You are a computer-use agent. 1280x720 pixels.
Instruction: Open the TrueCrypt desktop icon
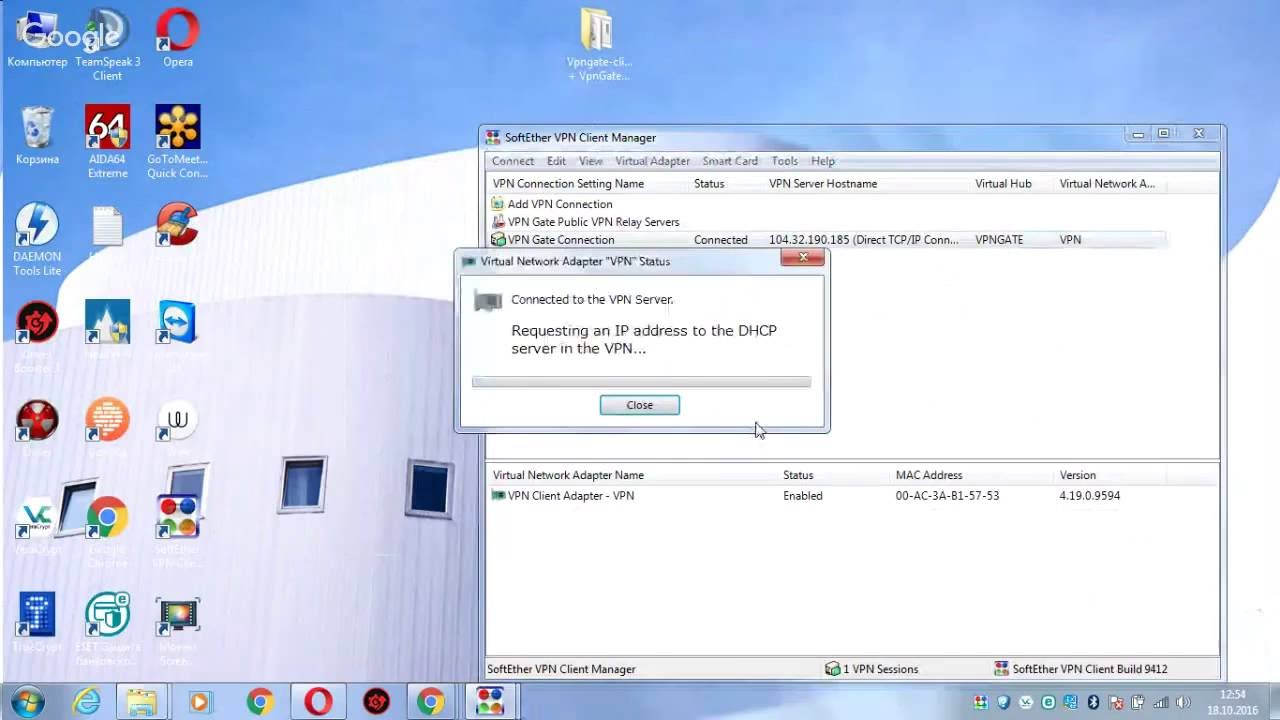click(37, 622)
